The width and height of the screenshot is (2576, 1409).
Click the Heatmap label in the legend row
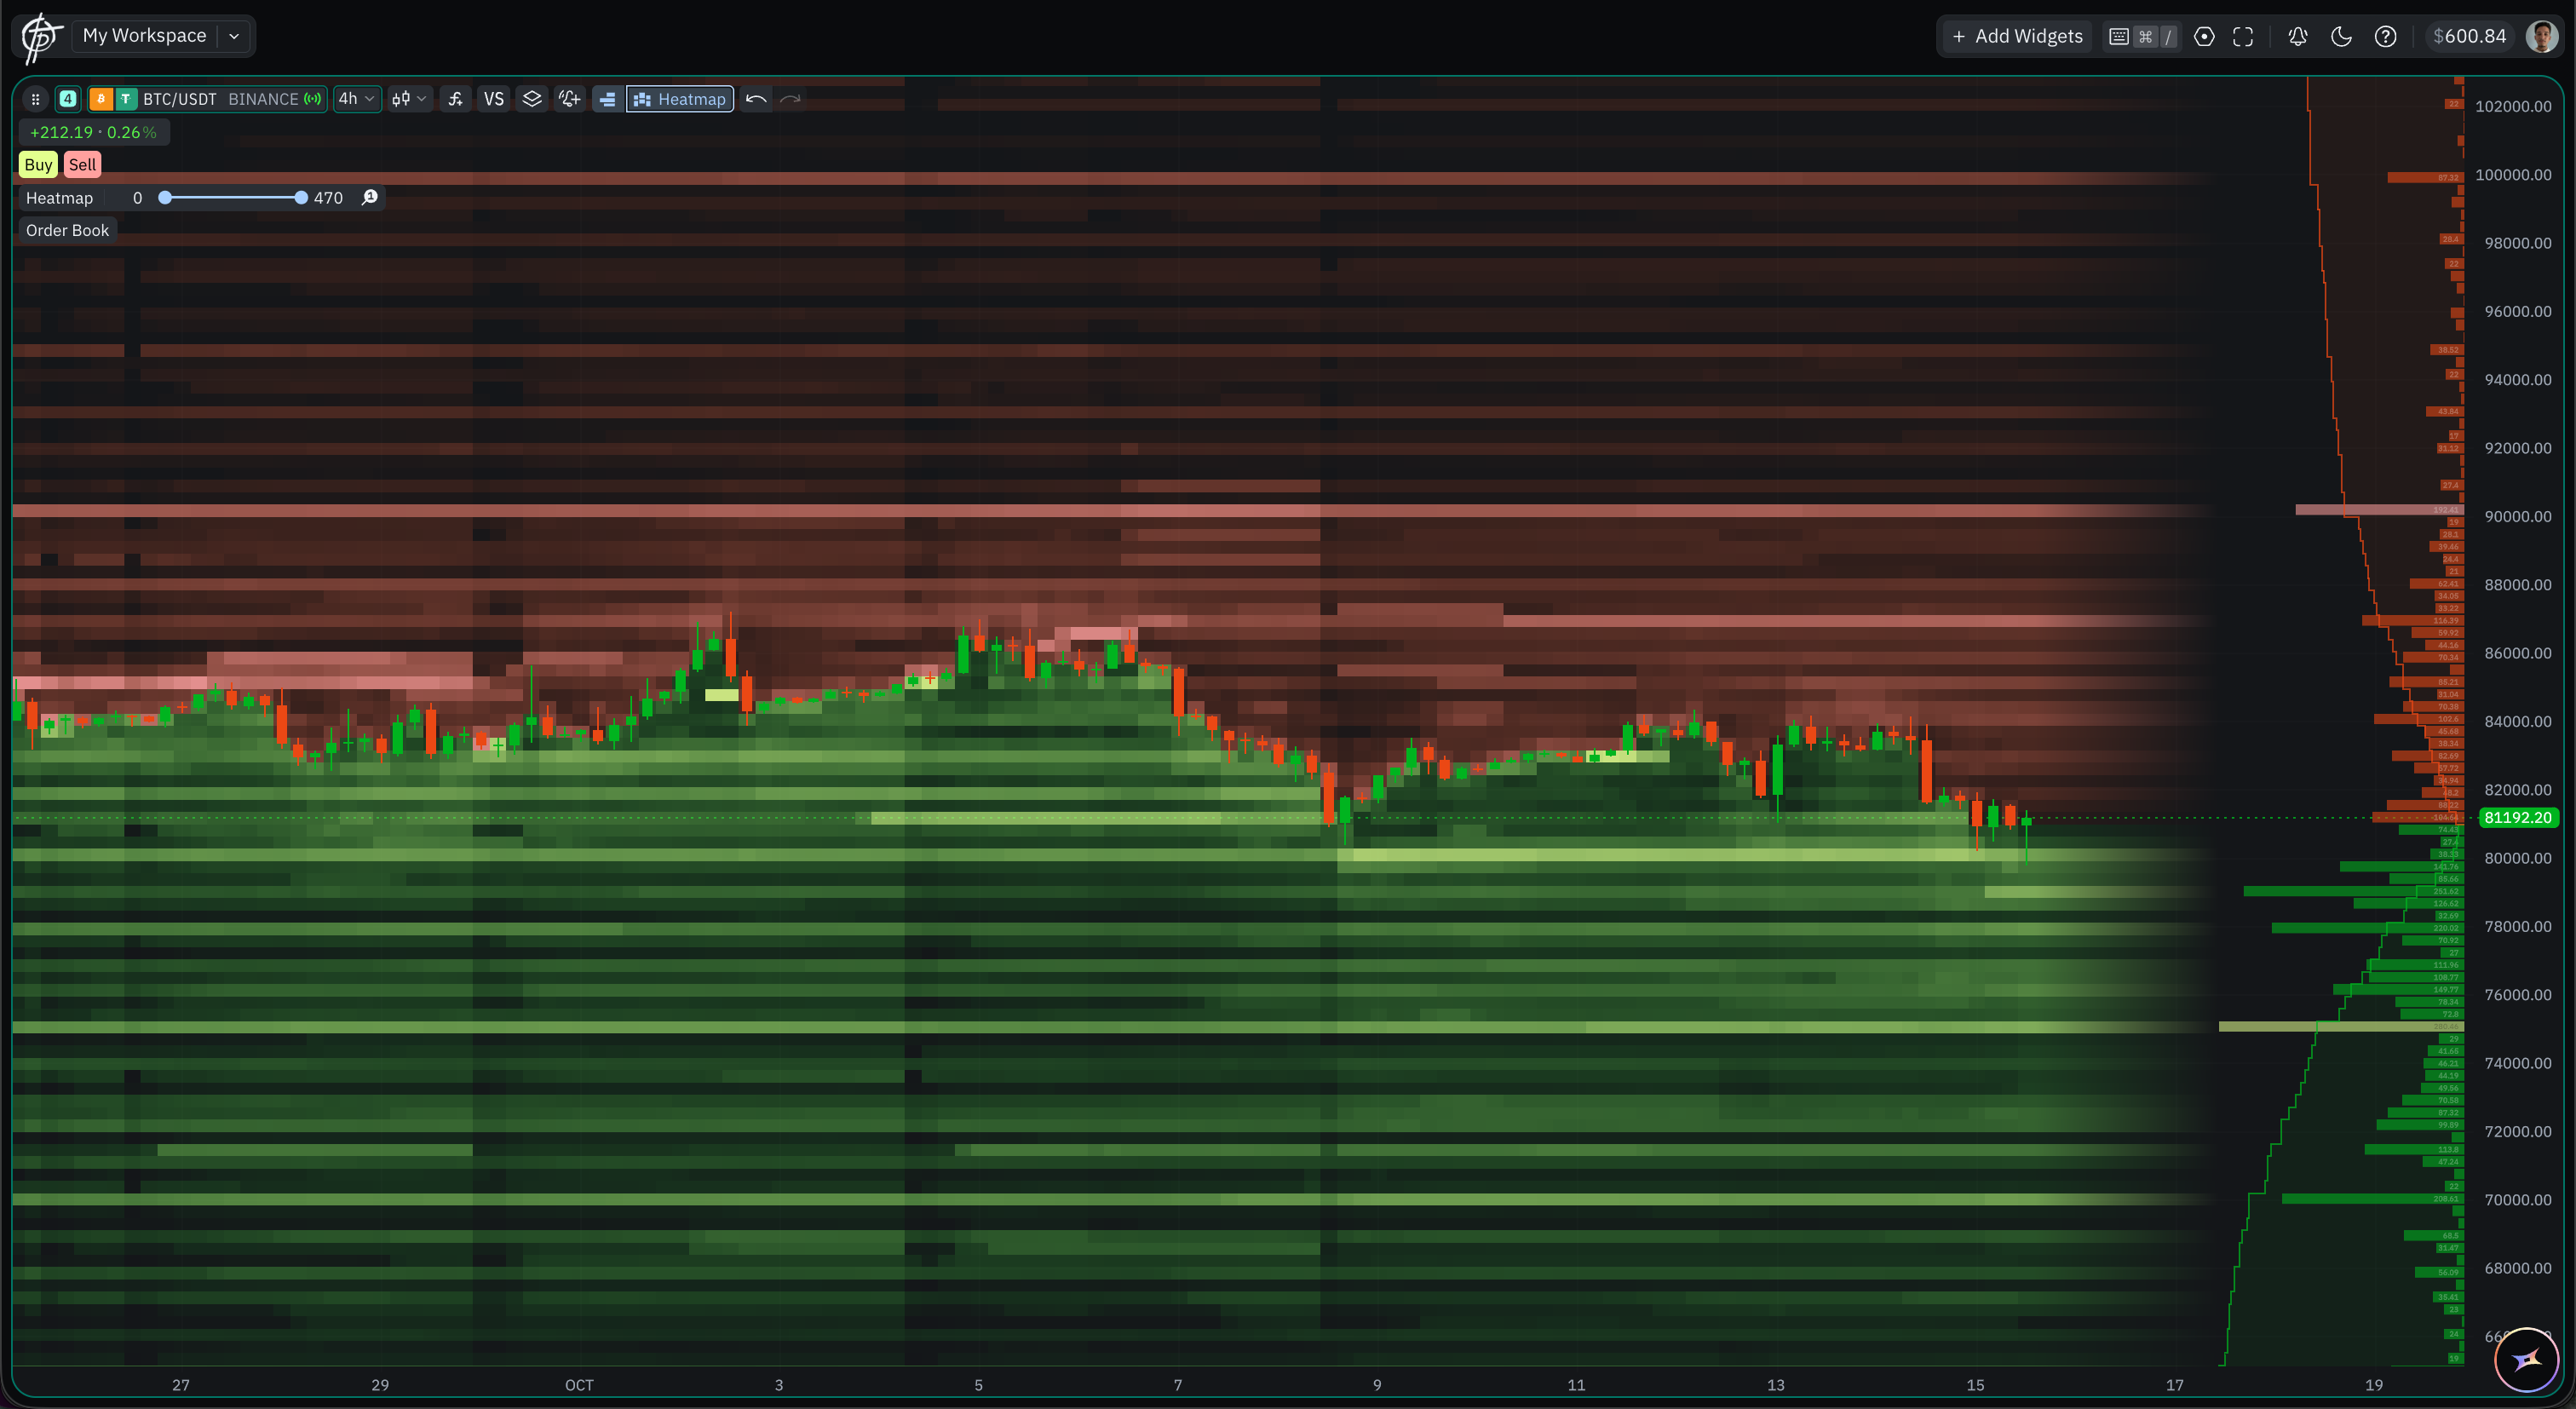pyautogui.click(x=59, y=198)
